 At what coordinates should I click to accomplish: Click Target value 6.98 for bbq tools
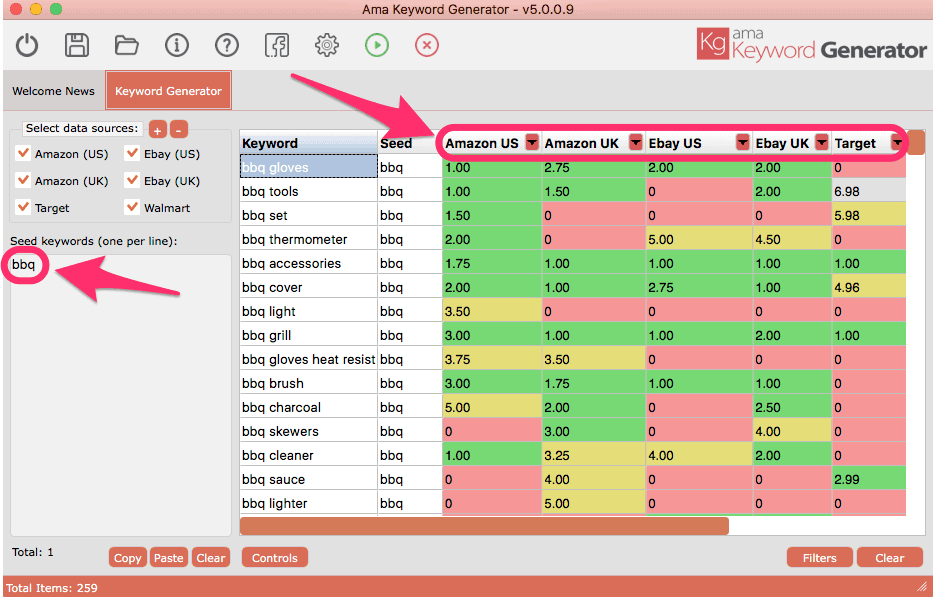click(x=869, y=191)
